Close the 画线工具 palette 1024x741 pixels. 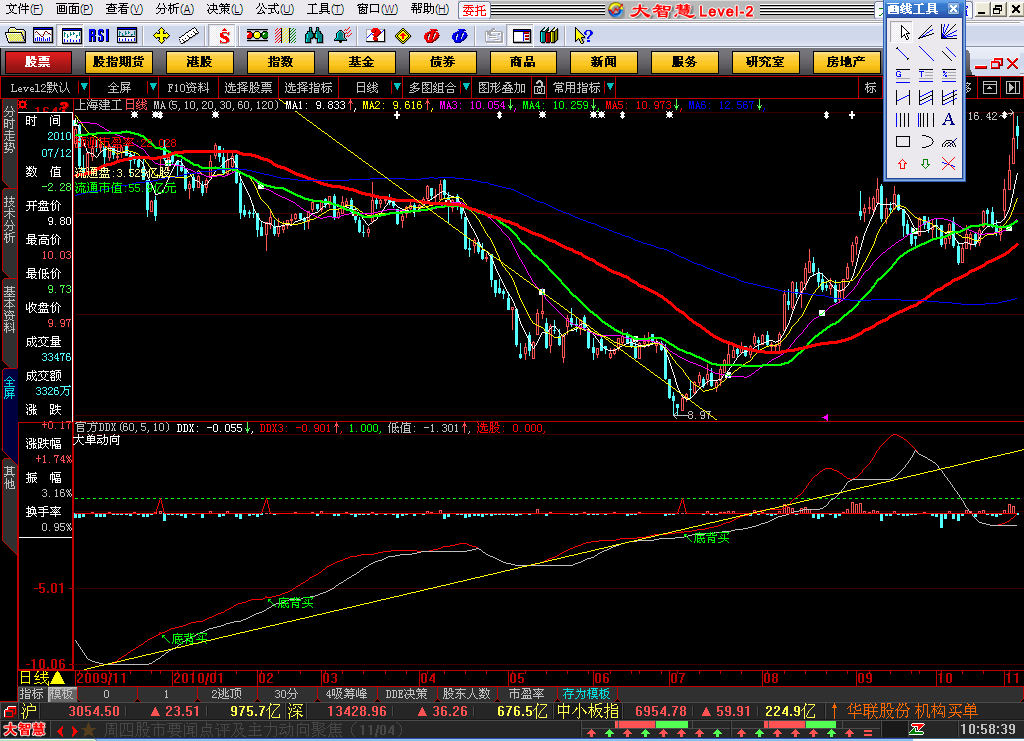click(x=954, y=9)
